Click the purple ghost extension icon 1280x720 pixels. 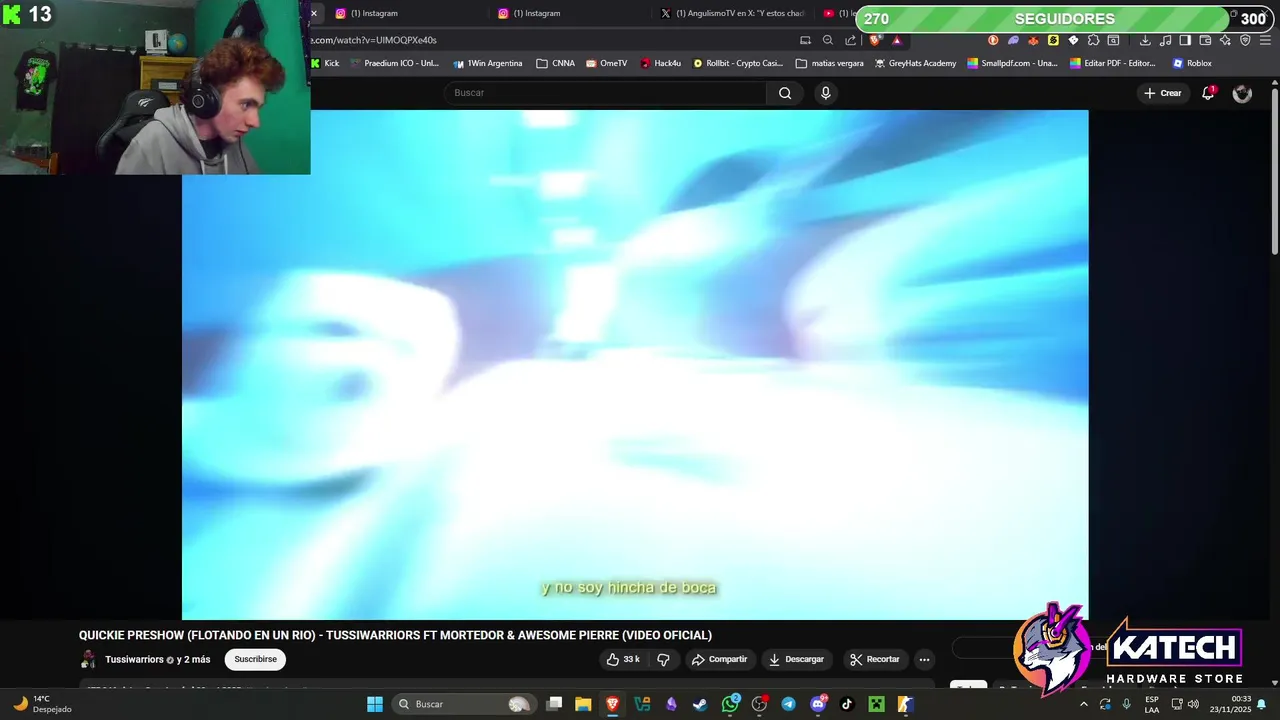1013,40
